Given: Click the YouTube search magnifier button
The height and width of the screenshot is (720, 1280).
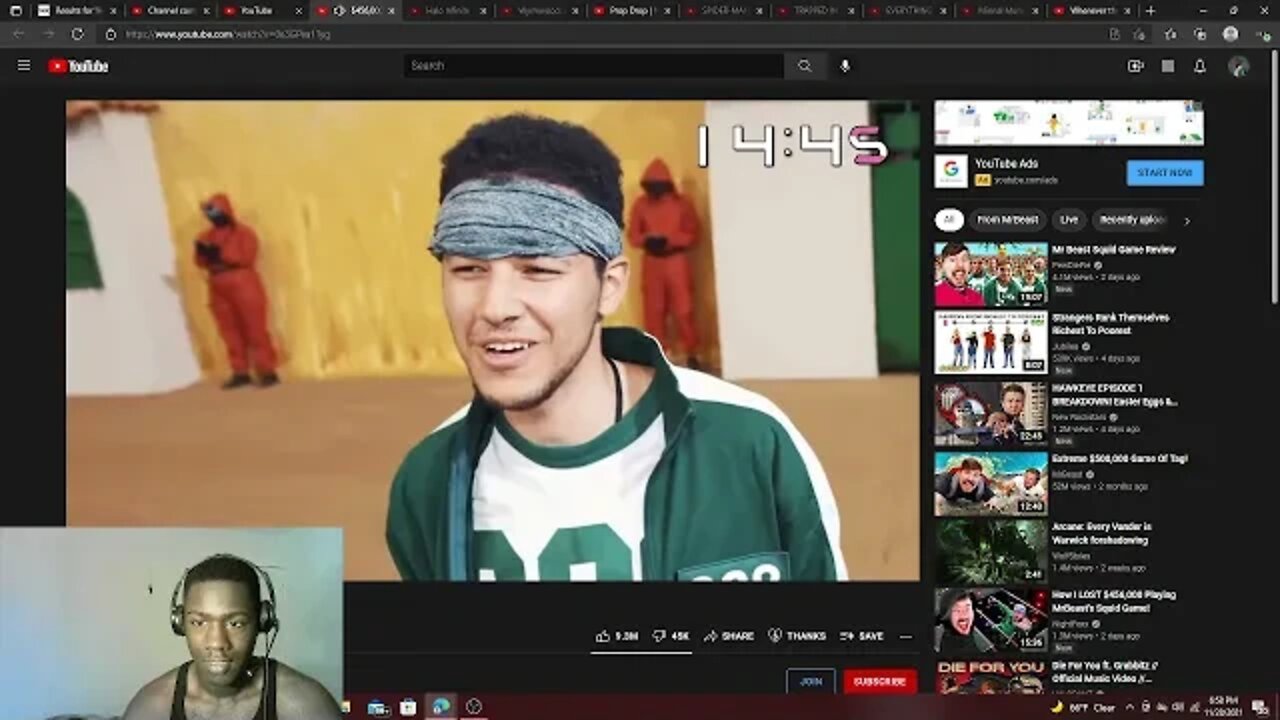Looking at the screenshot, I should pyautogui.click(x=805, y=66).
